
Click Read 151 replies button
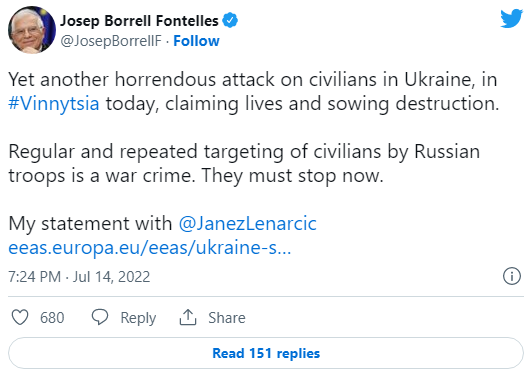(x=266, y=353)
